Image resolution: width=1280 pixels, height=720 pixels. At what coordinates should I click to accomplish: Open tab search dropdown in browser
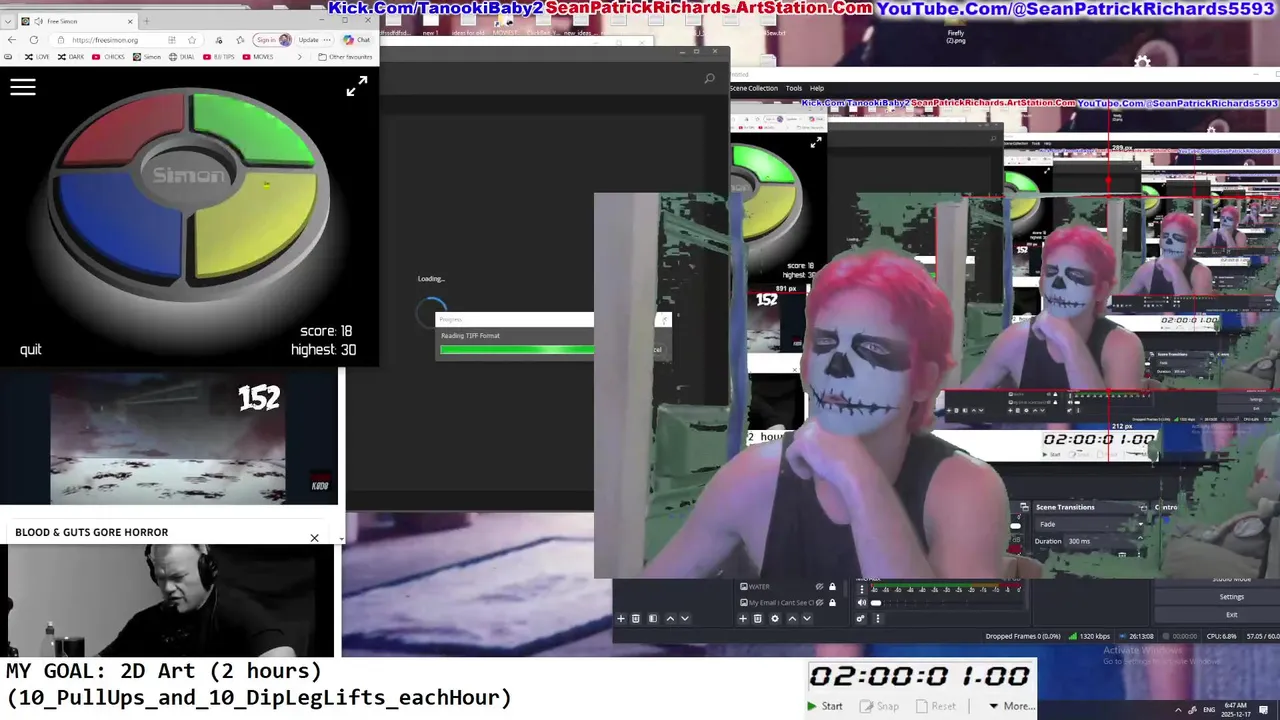point(8,21)
